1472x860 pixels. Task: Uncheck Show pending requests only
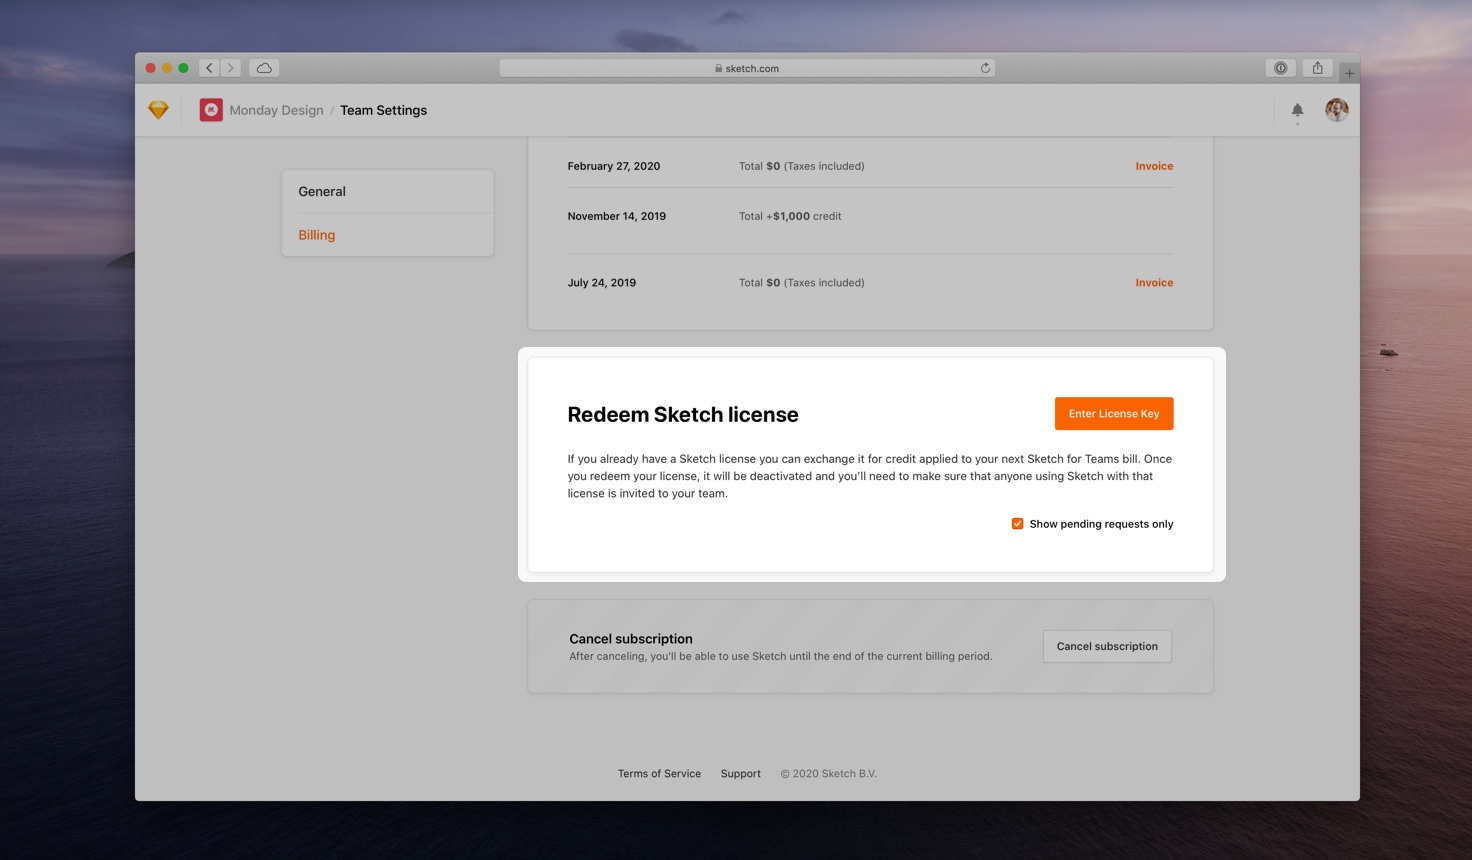pyautogui.click(x=1017, y=524)
